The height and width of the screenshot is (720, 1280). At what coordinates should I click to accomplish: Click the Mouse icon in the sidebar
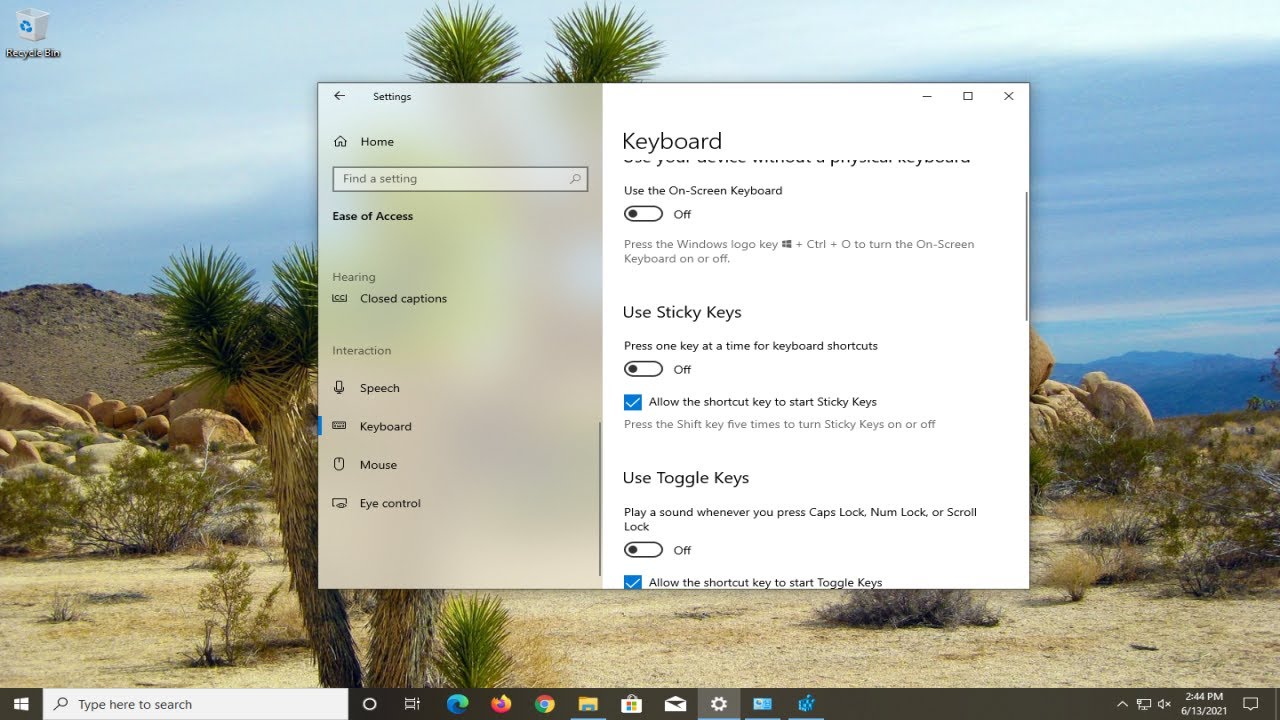point(340,464)
